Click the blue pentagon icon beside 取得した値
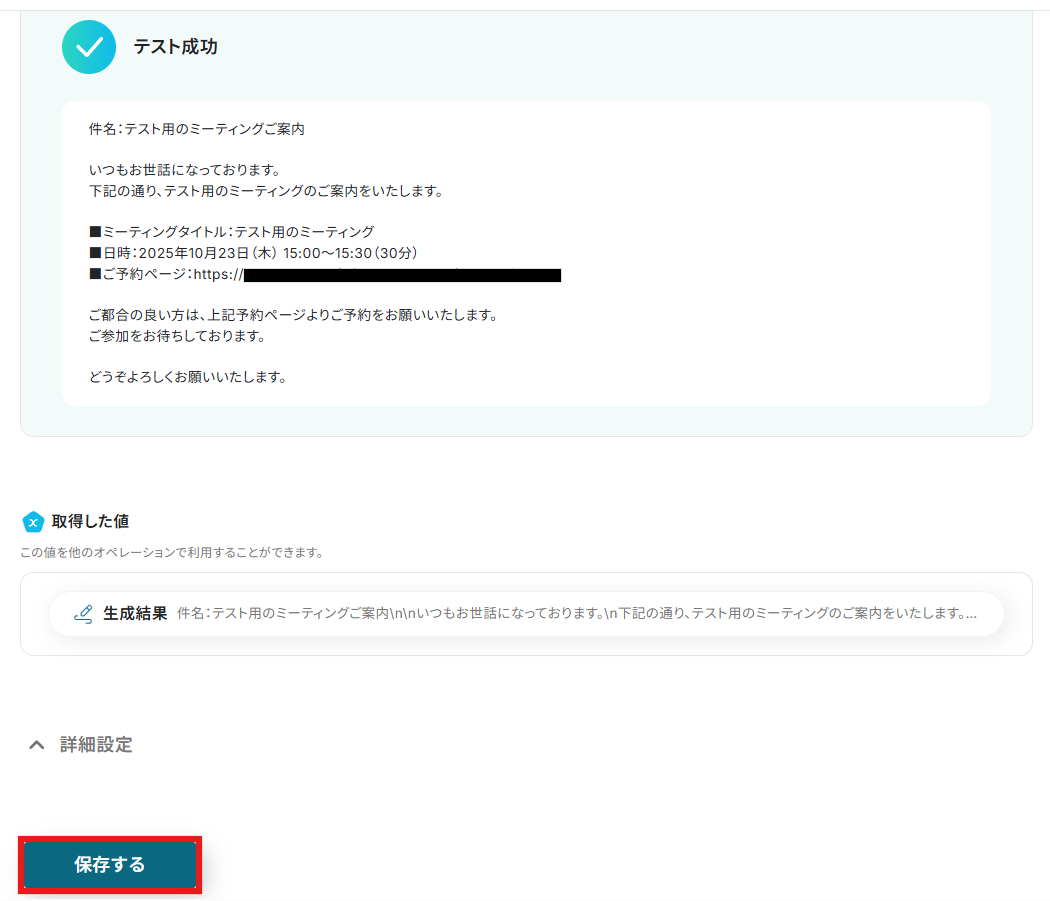Screen dimensions: 1050x901 click(x=33, y=521)
